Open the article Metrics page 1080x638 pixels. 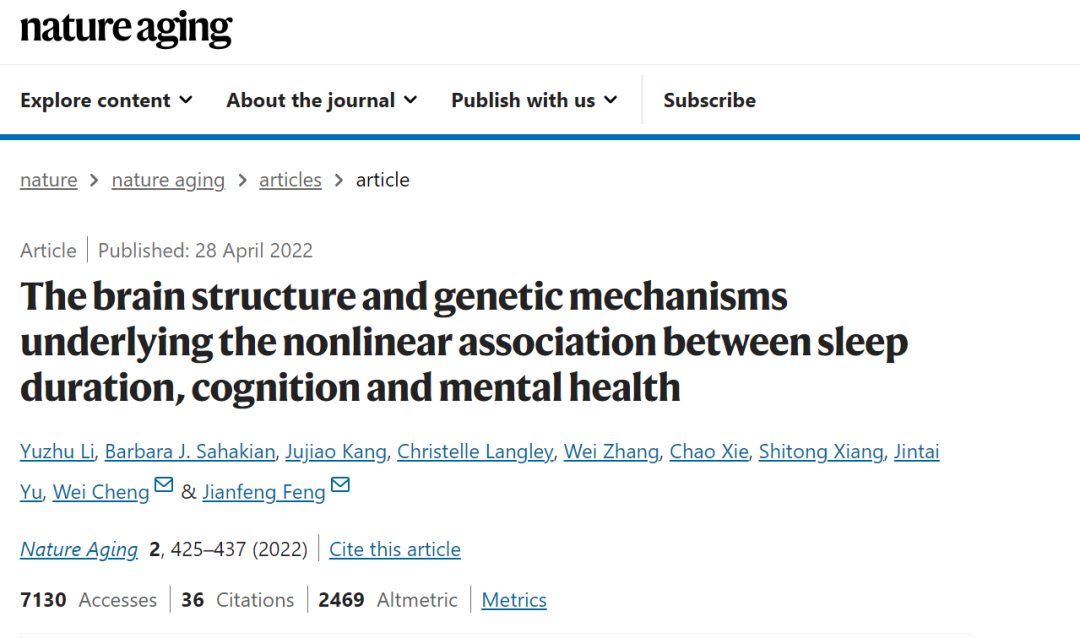514,600
